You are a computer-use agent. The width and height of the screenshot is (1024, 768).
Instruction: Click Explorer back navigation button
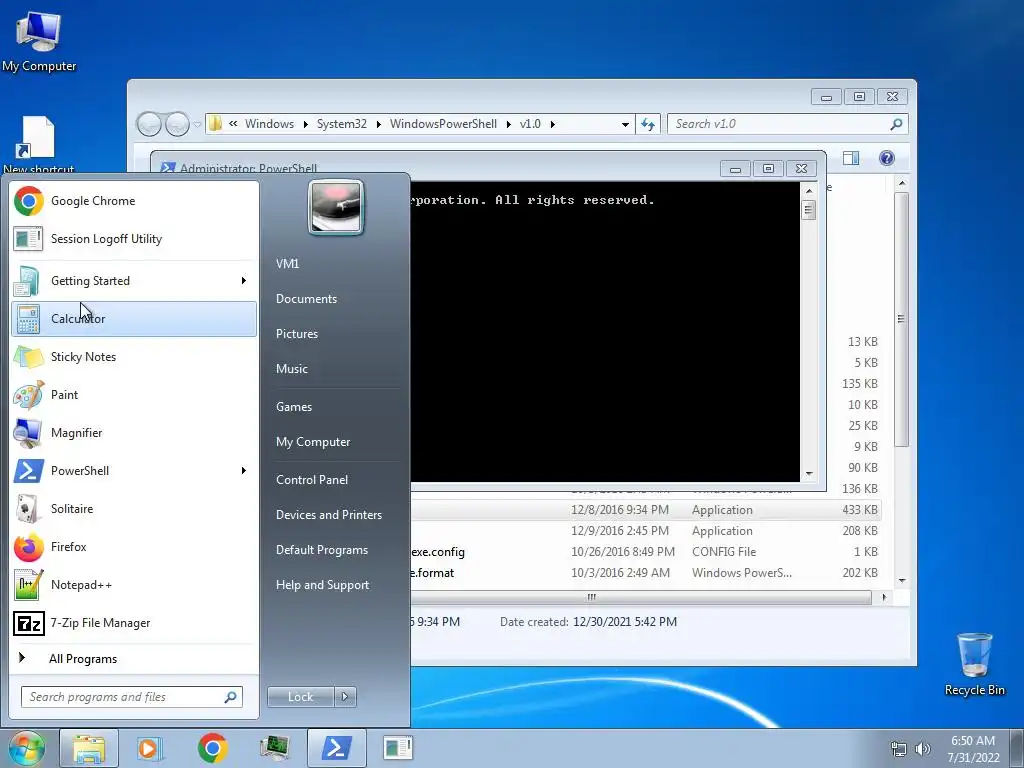click(149, 124)
